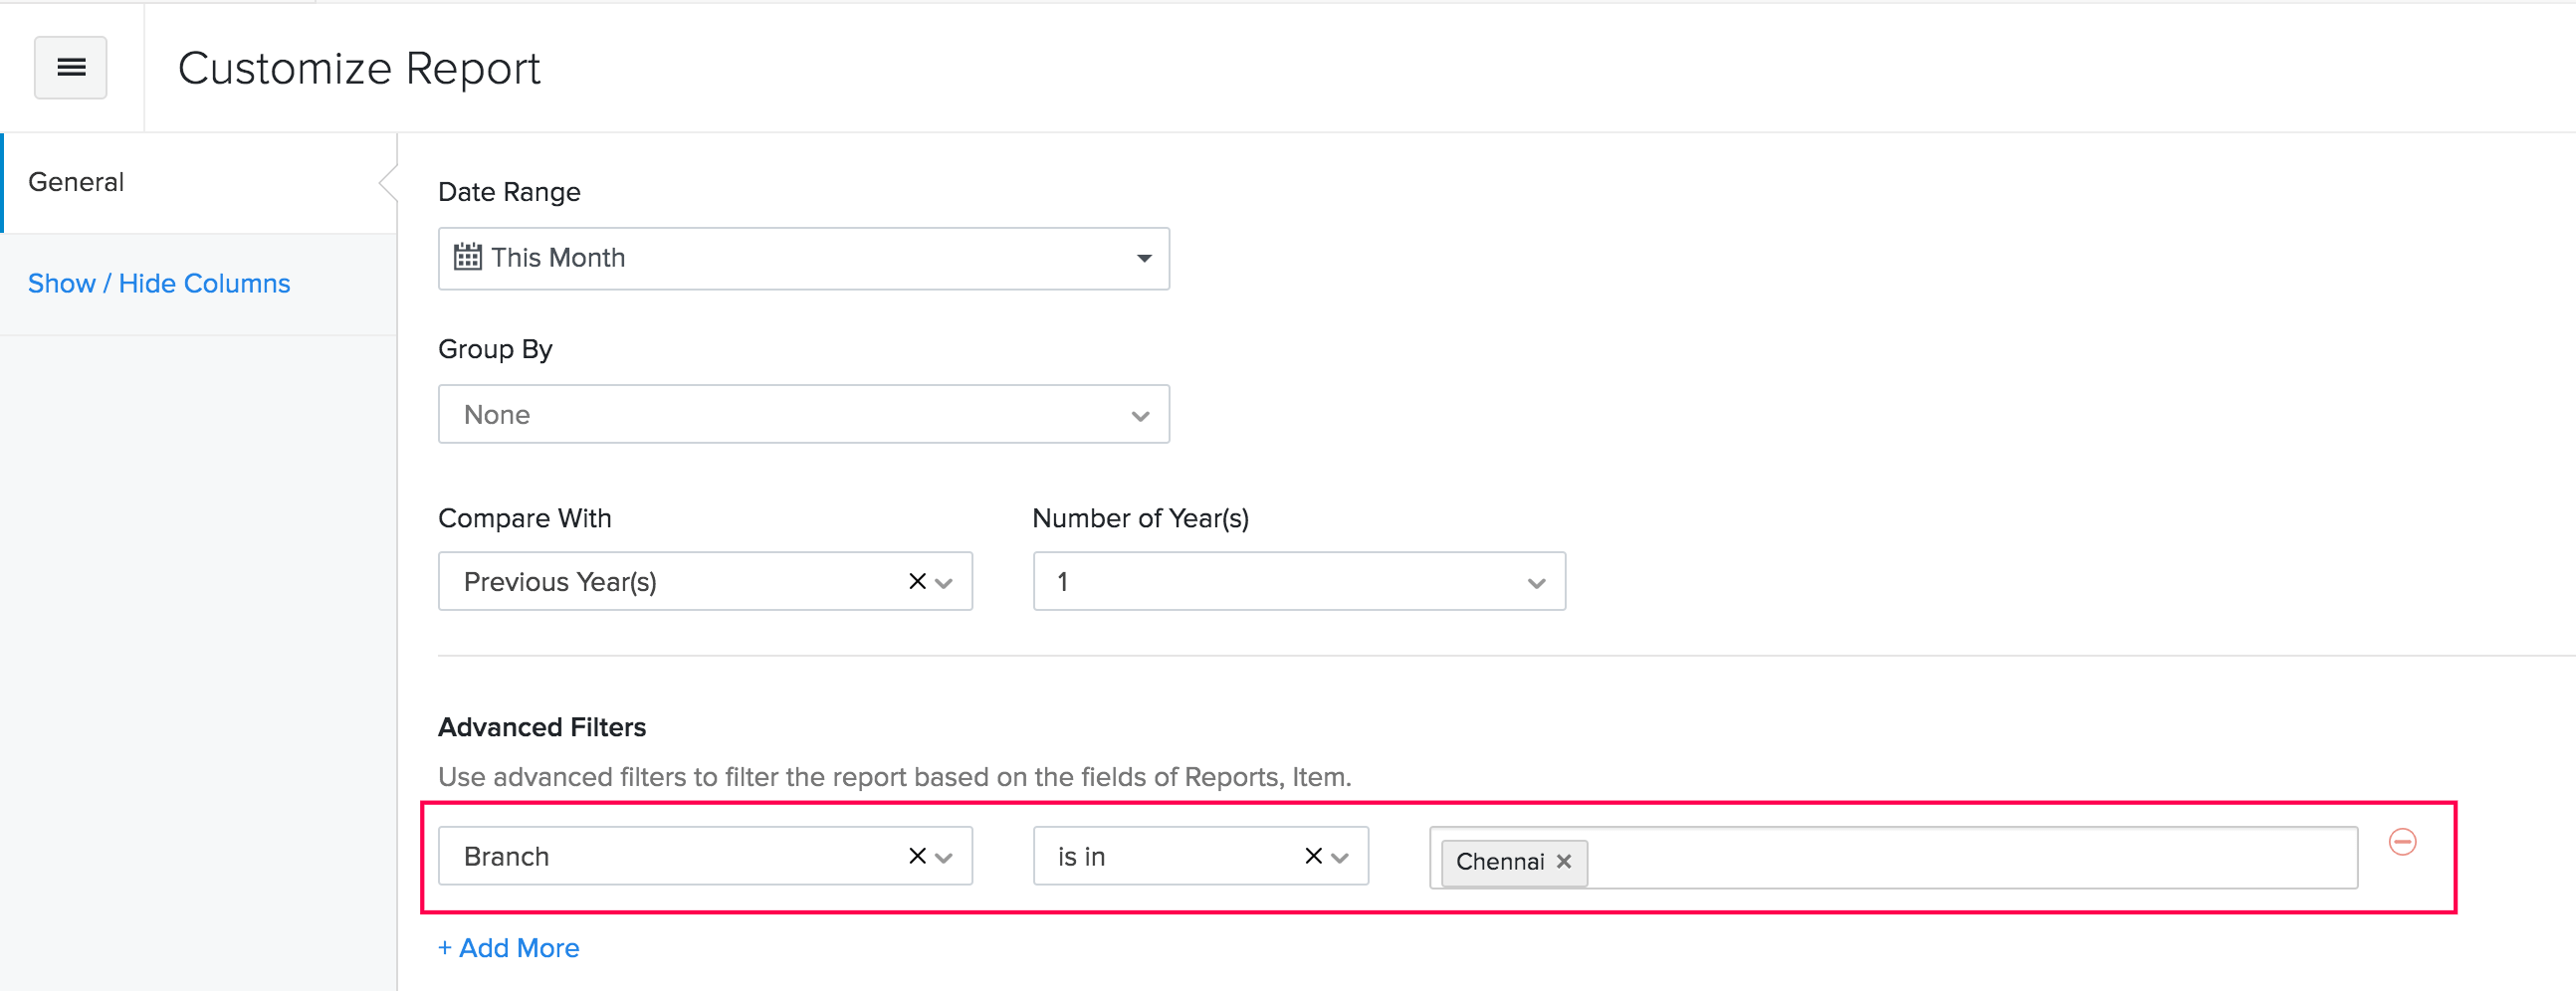Image resolution: width=2576 pixels, height=991 pixels.
Task: Expand the Compare With chevron
Action: click(943, 582)
